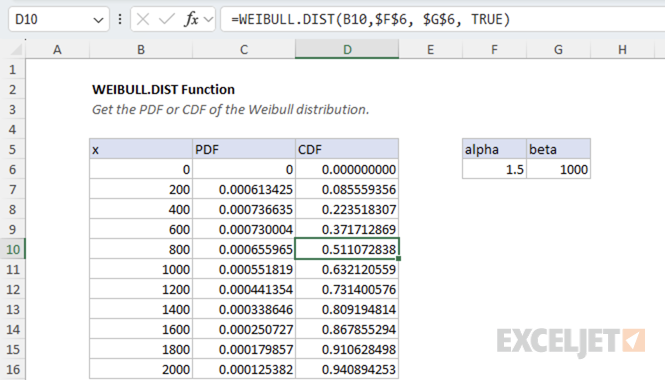Expand the Name Box dropdown arrow
This screenshot has width=665, height=380.
[98, 20]
